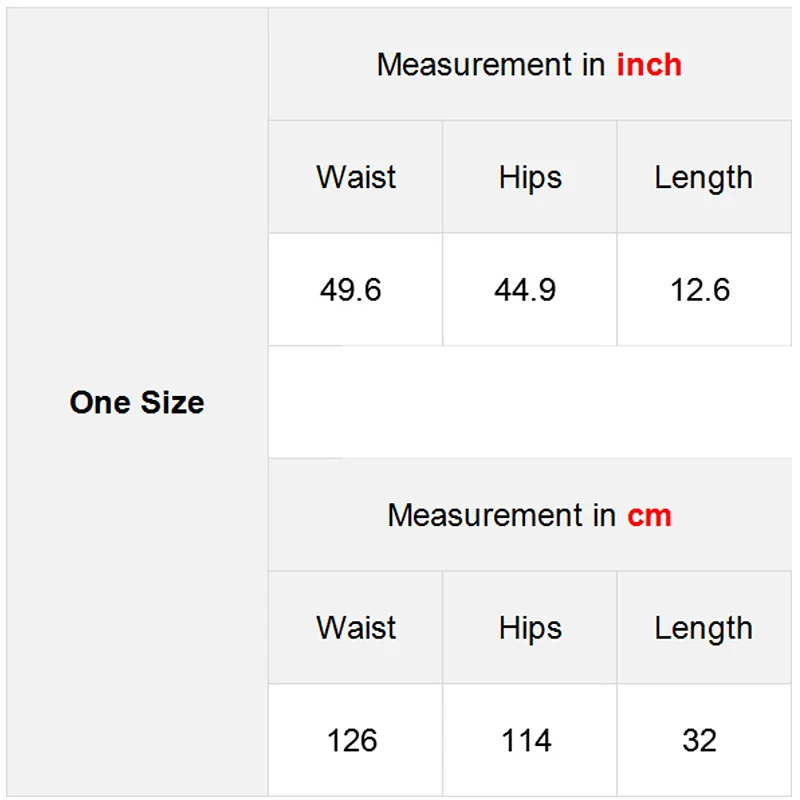Select Length header in cm table
800x800 pixels.
click(703, 629)
